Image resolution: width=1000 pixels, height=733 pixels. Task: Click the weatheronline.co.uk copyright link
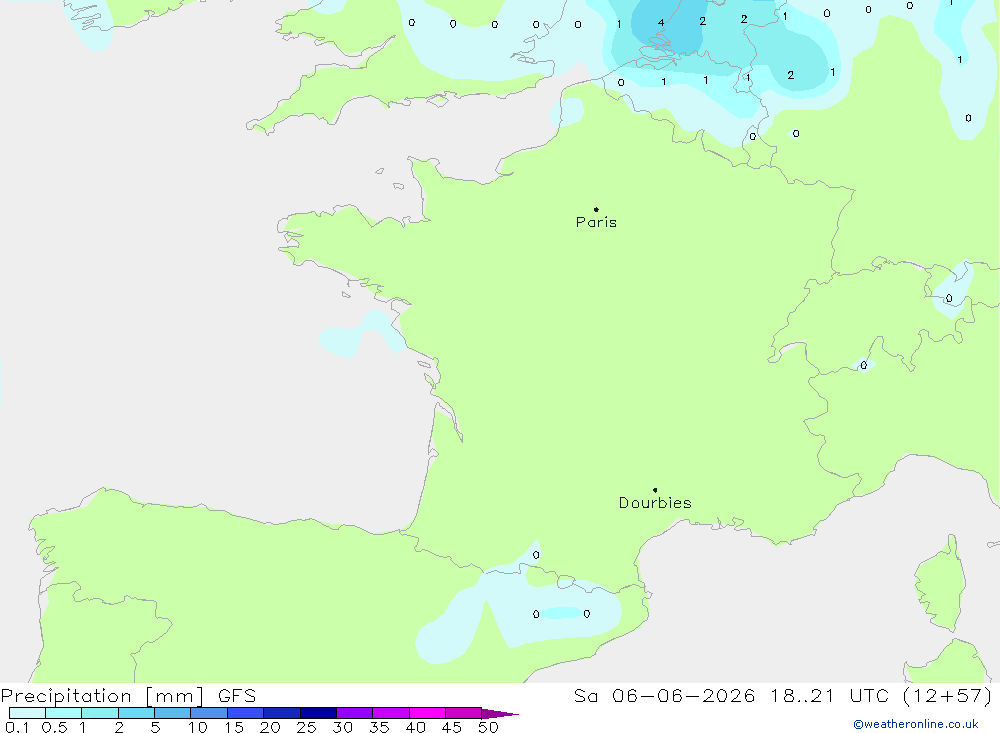[x=916, y=724]
